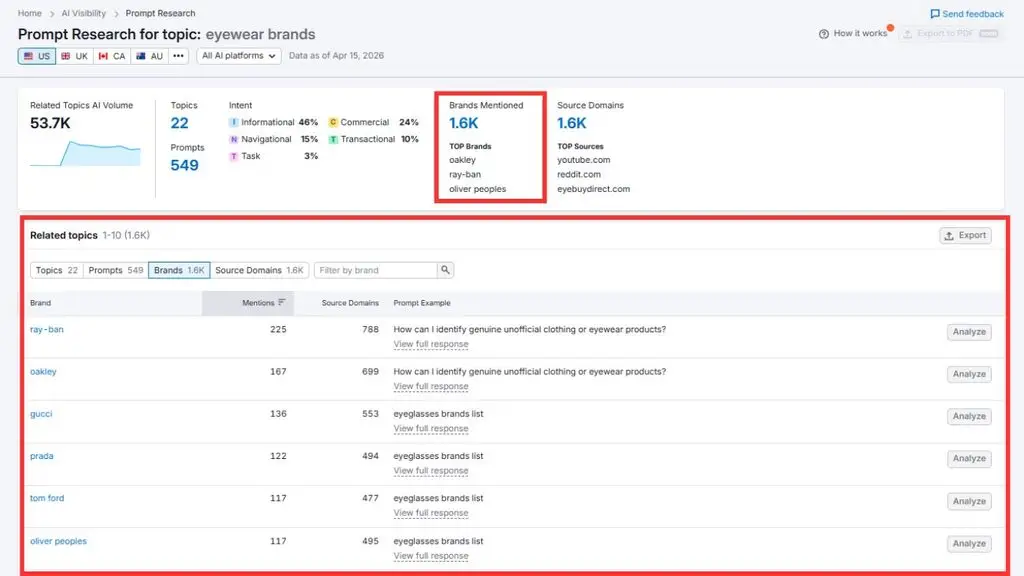This screenshot has height=576, width=1024.
Task: Select the CA flag country option
Action: pos(112,56)
